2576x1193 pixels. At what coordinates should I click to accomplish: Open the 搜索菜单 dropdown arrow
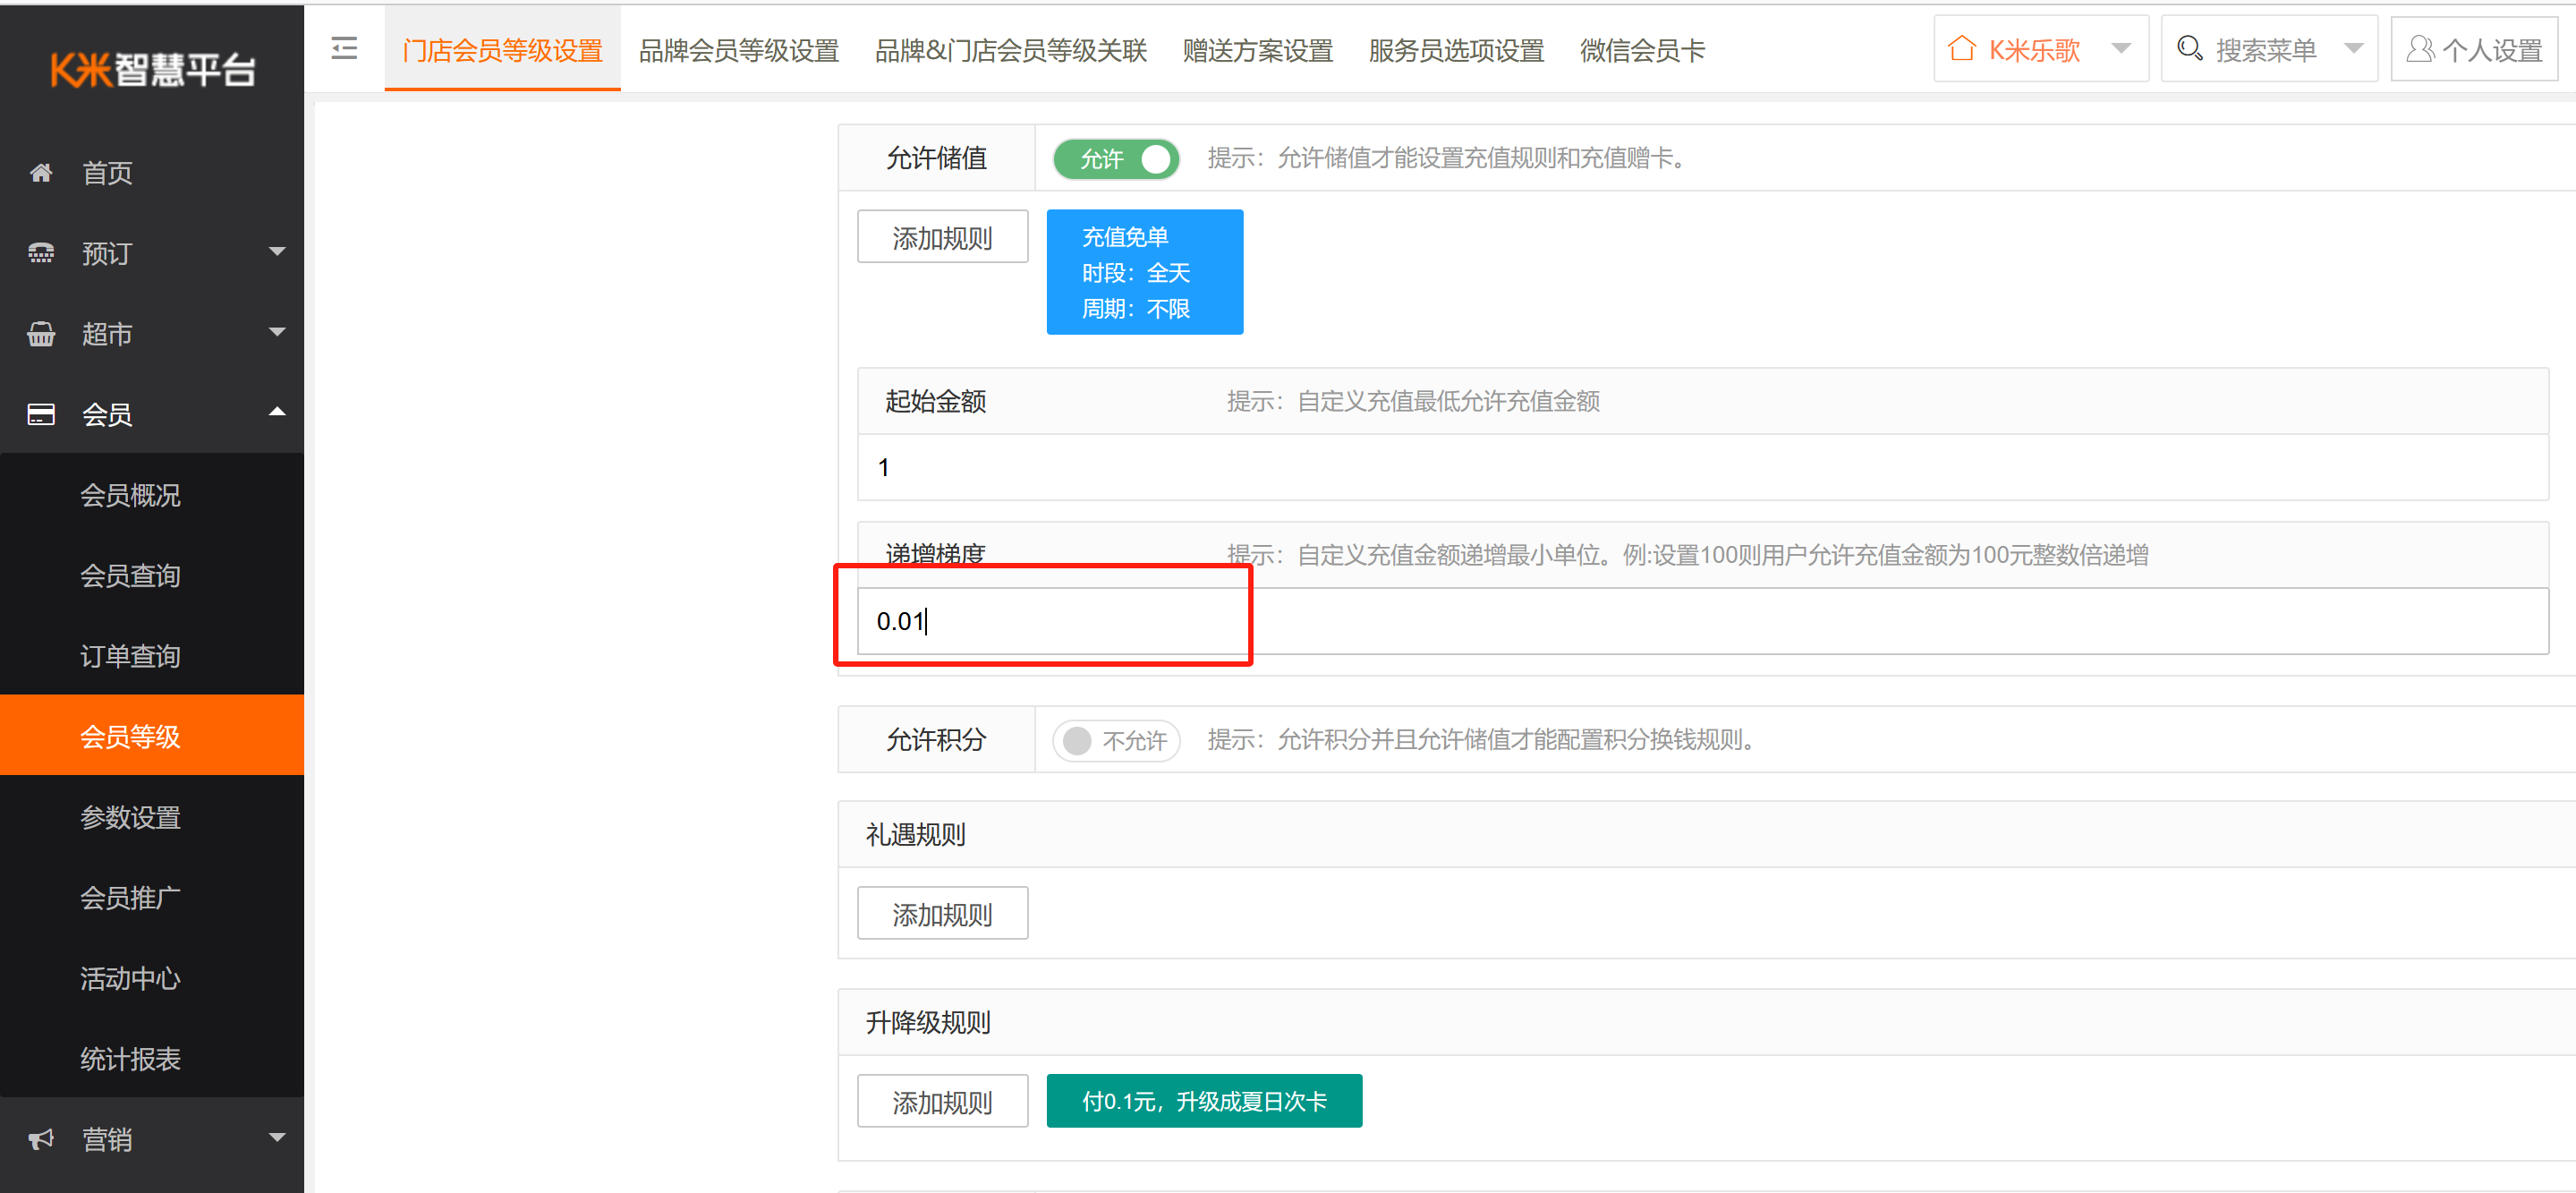click(2353, 48)
